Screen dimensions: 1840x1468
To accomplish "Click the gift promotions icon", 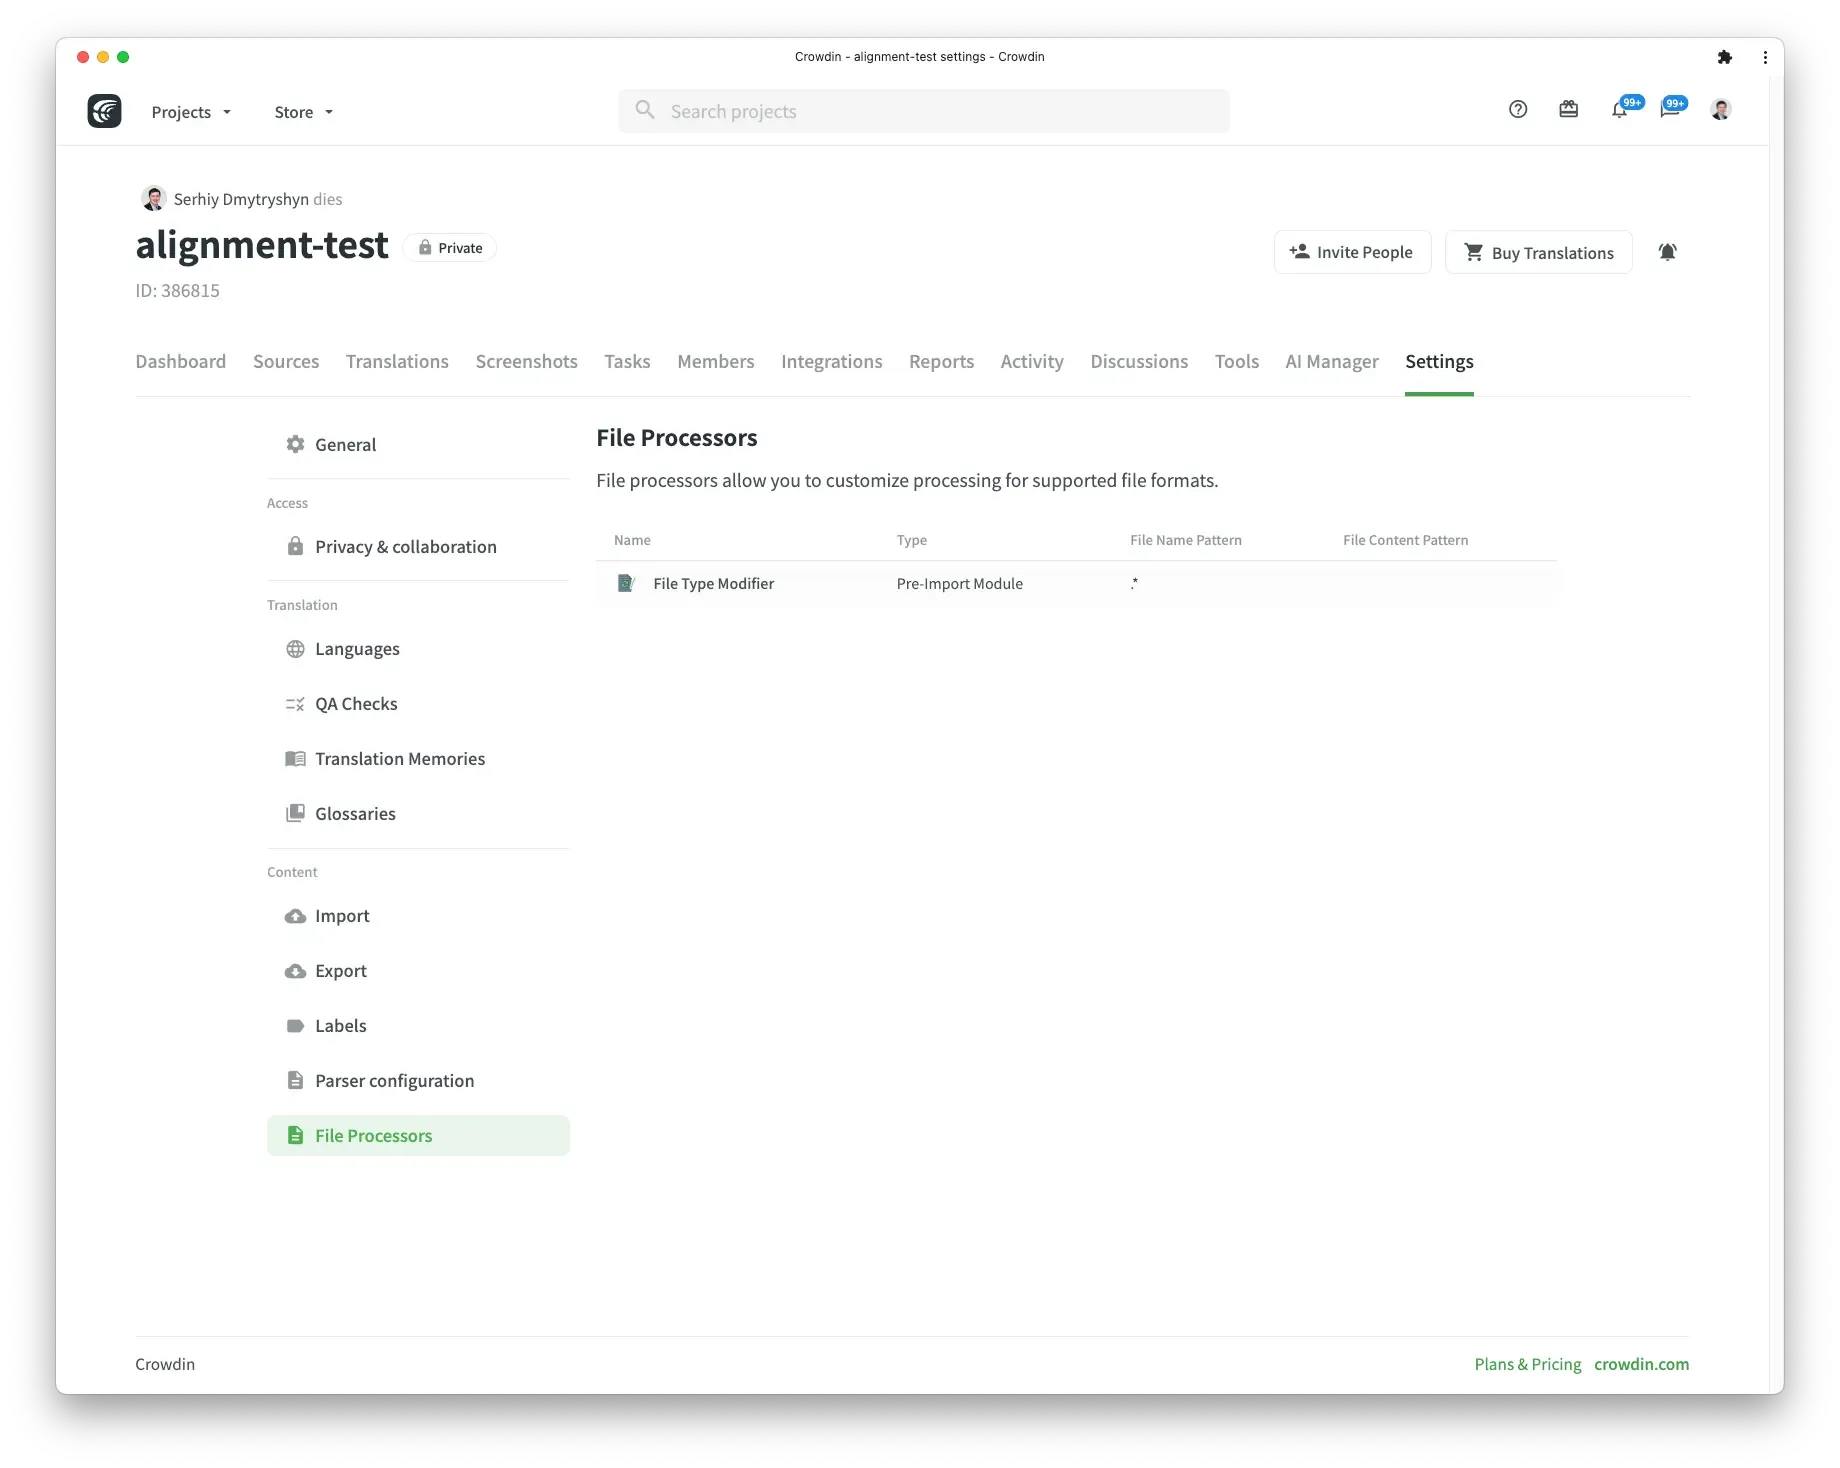I will point(1567,109).
